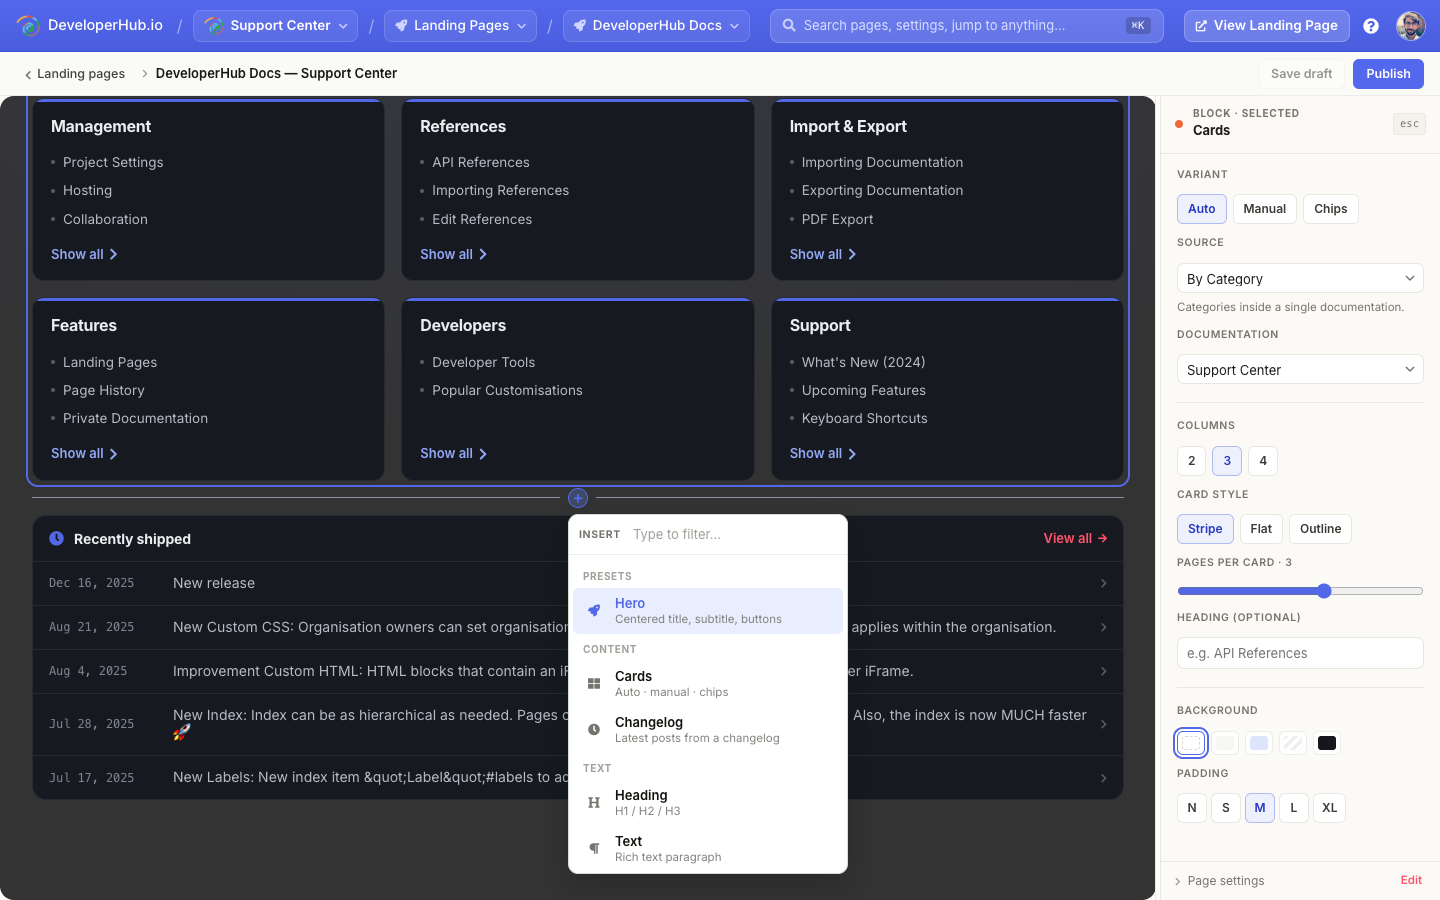This screenshot has width=1440, height=900.
Task: Expand the Page settings section
Action: (x=1220, y=881)
